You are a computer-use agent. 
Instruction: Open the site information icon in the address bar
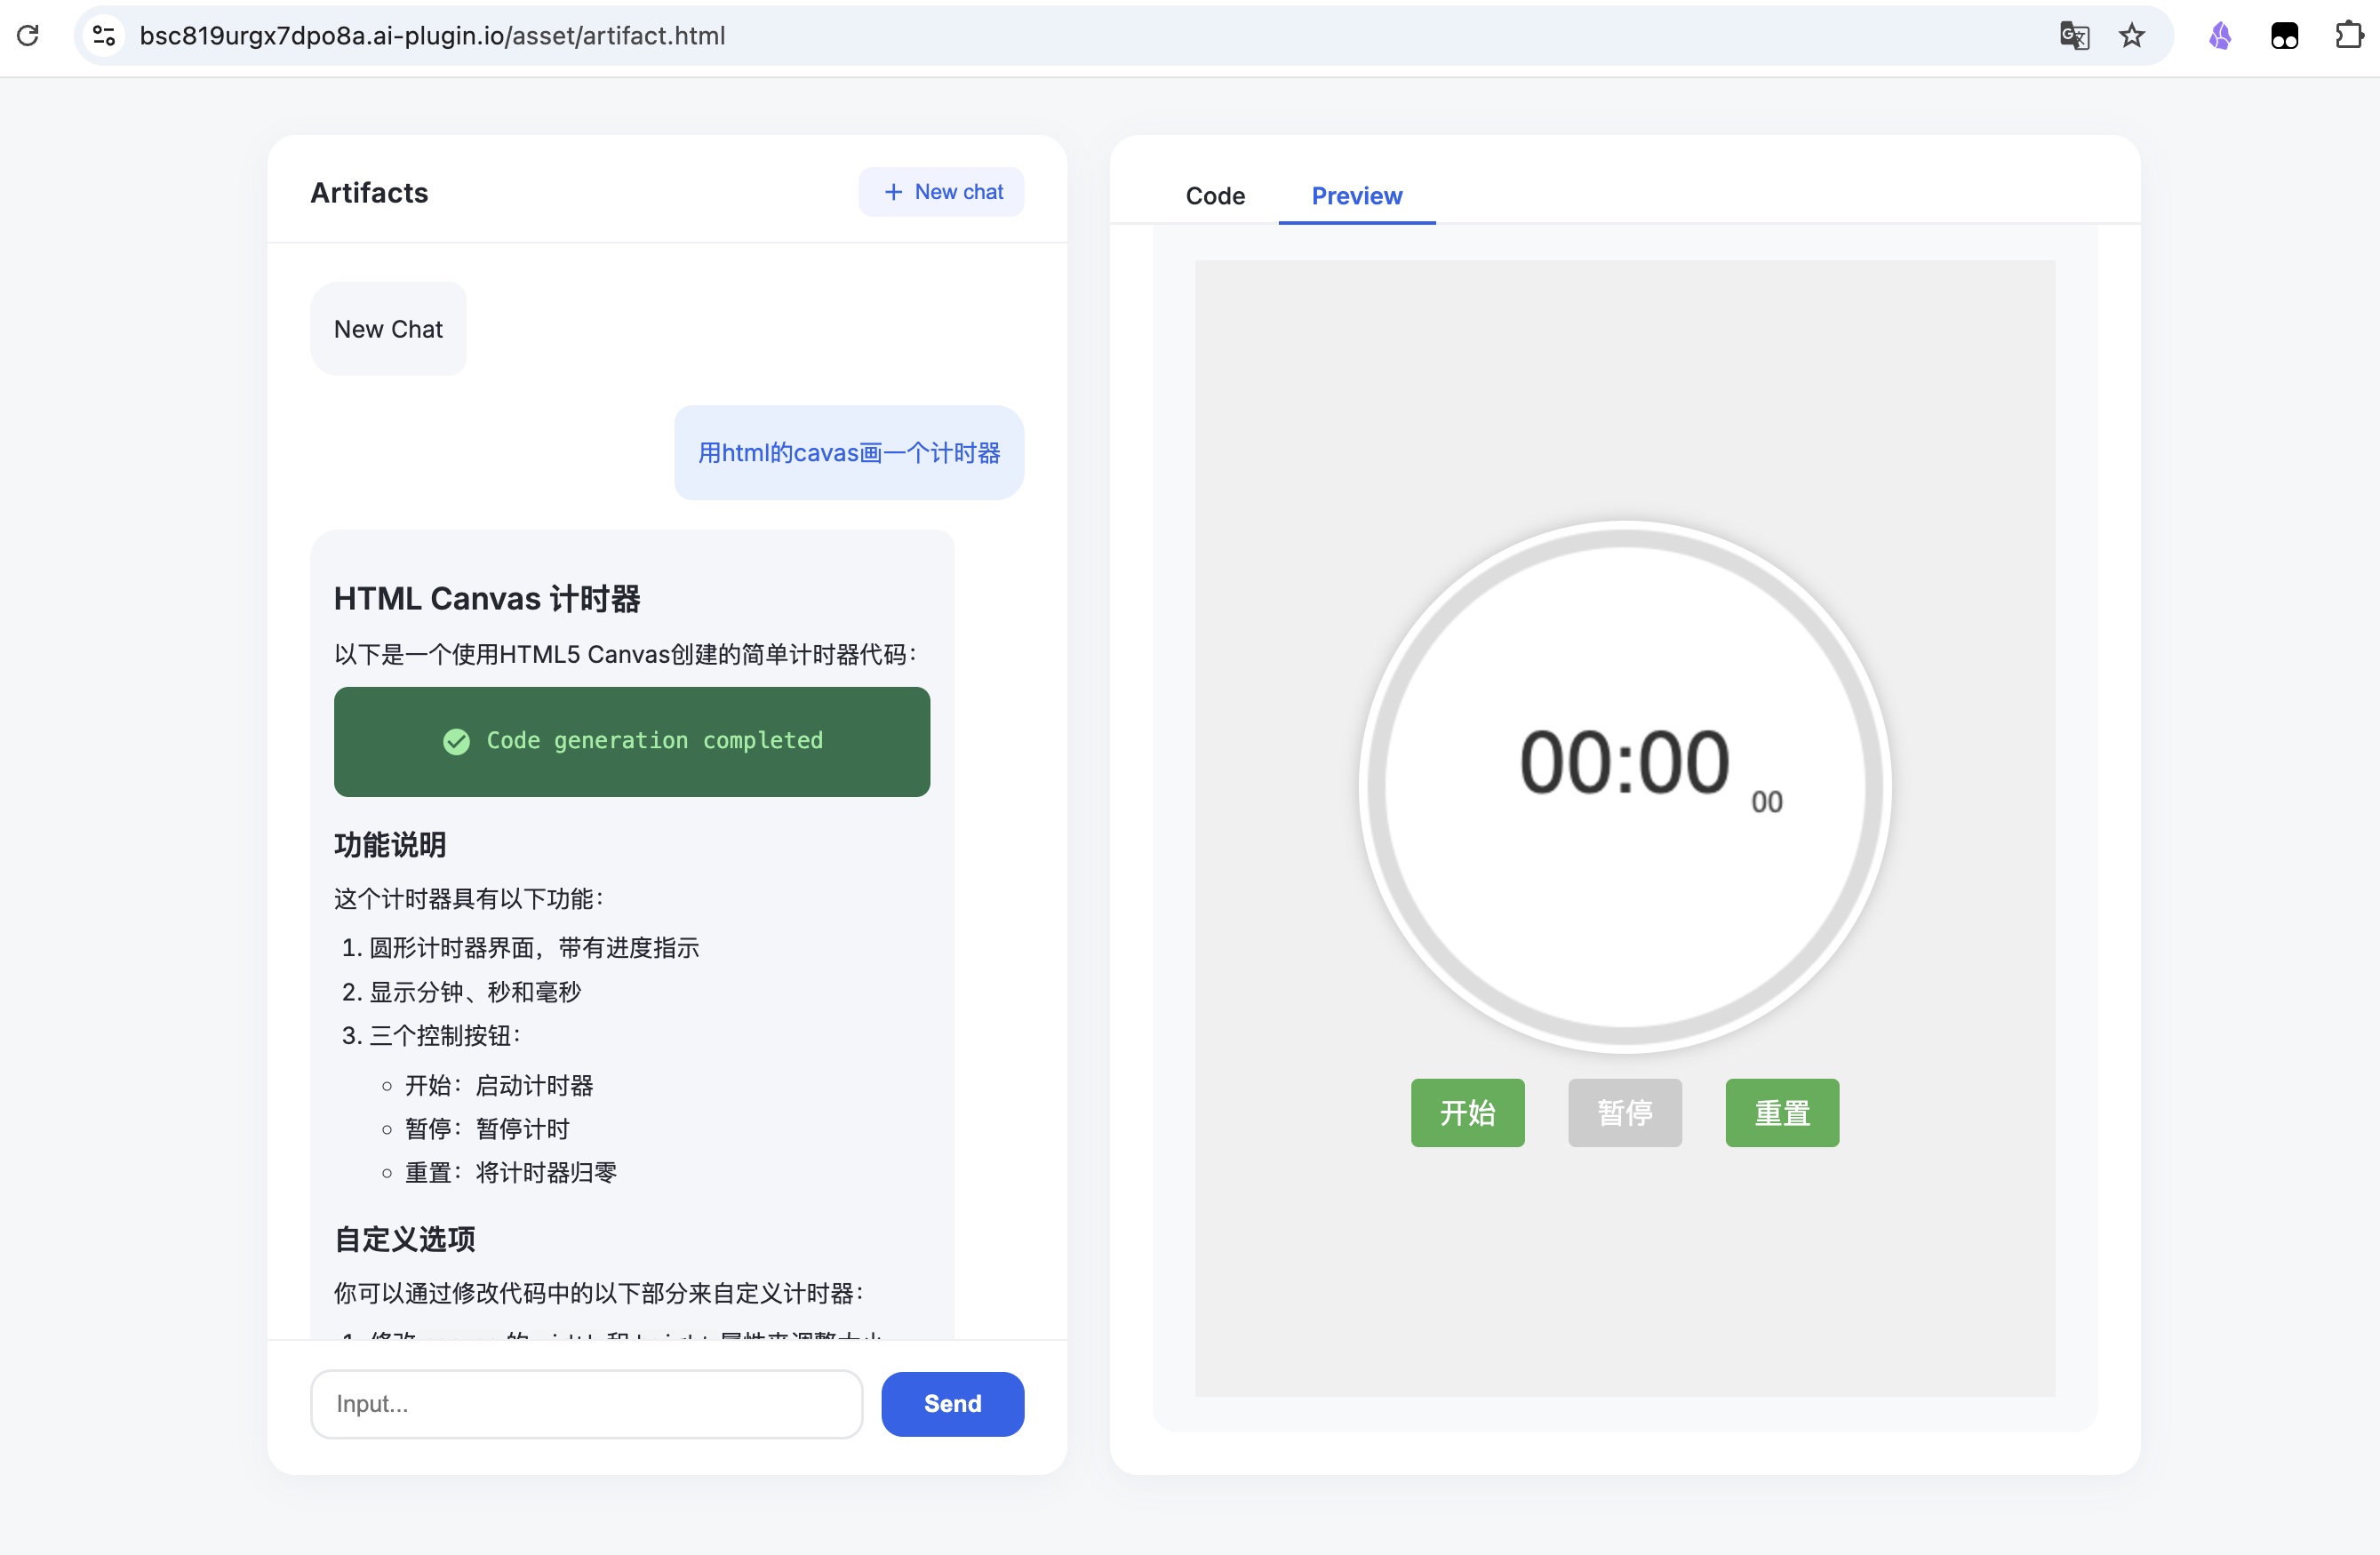104,35
